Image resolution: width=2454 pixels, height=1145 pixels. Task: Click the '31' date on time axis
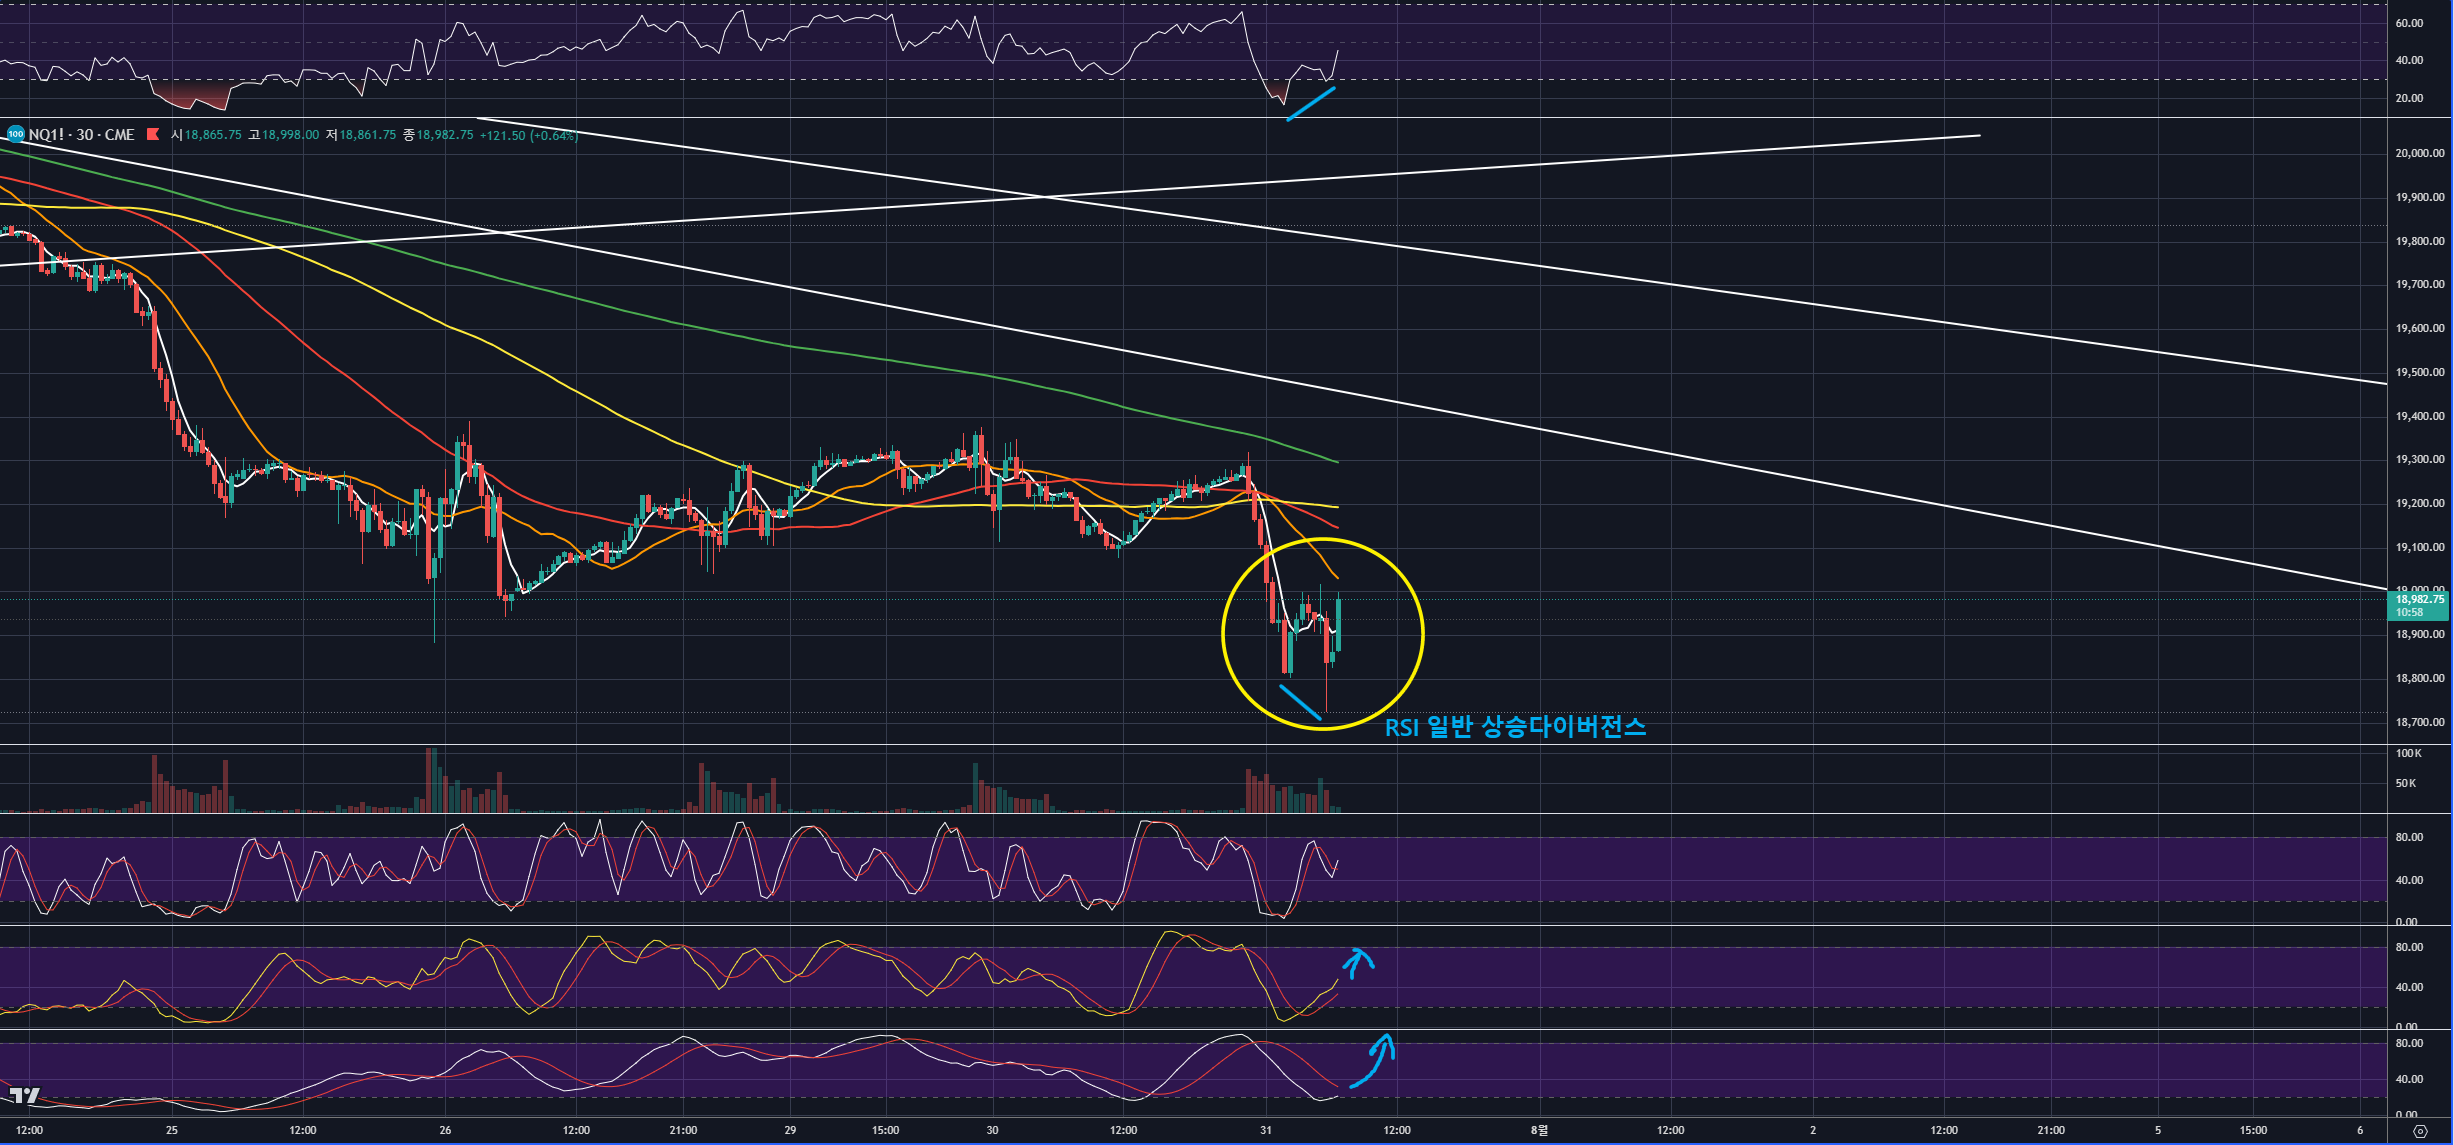[1265, 1130]
